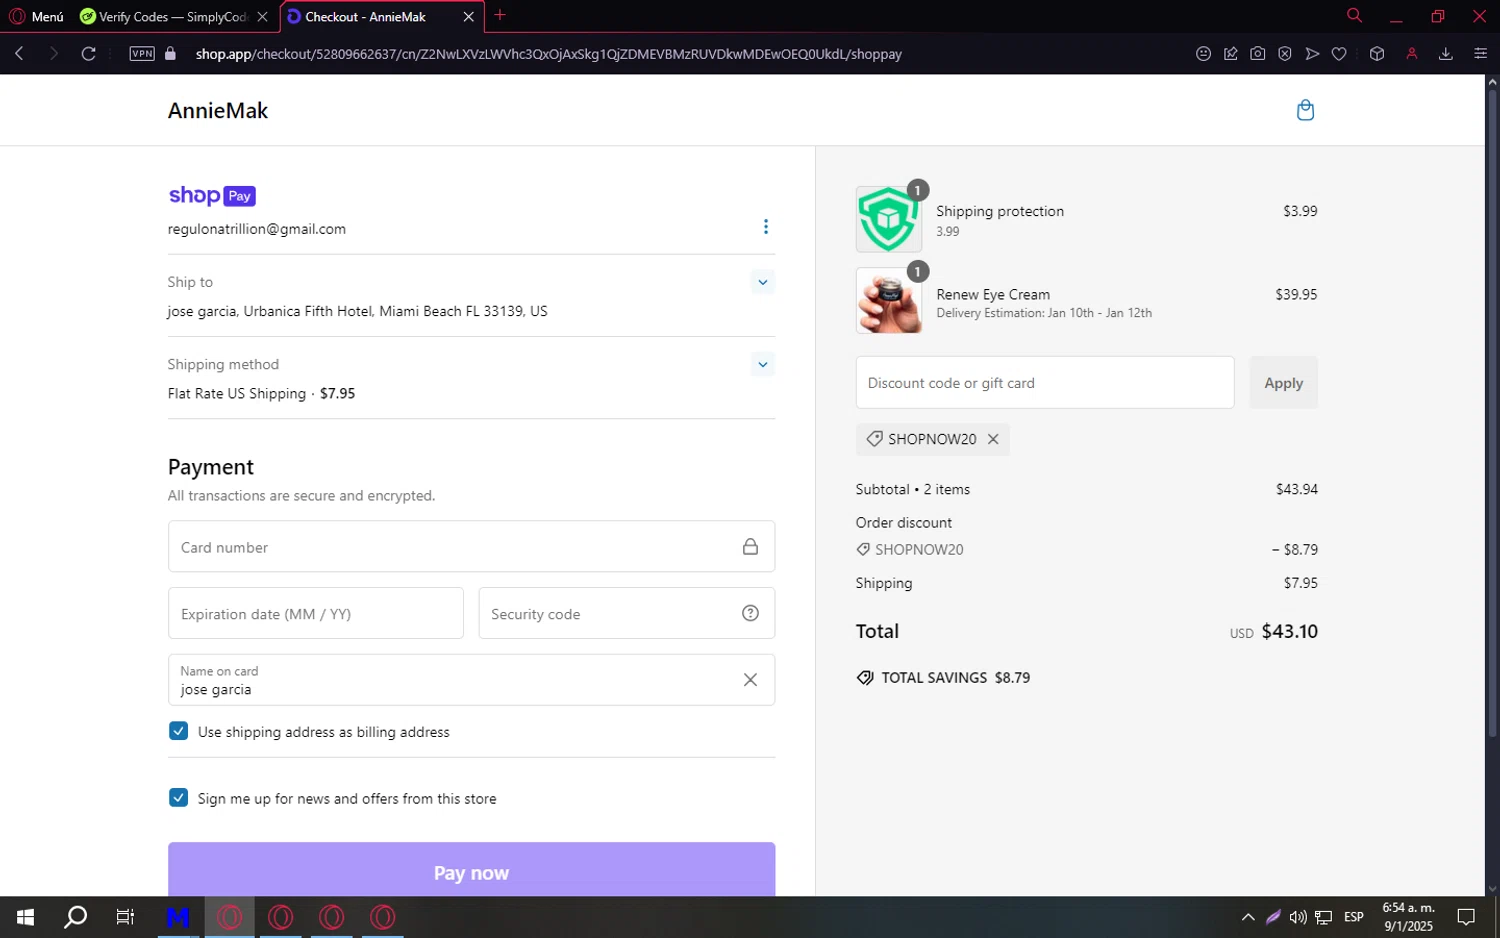Viewport: 1500px width, 938px height.
Task: Click the Expiration date field
Action: 316,613
